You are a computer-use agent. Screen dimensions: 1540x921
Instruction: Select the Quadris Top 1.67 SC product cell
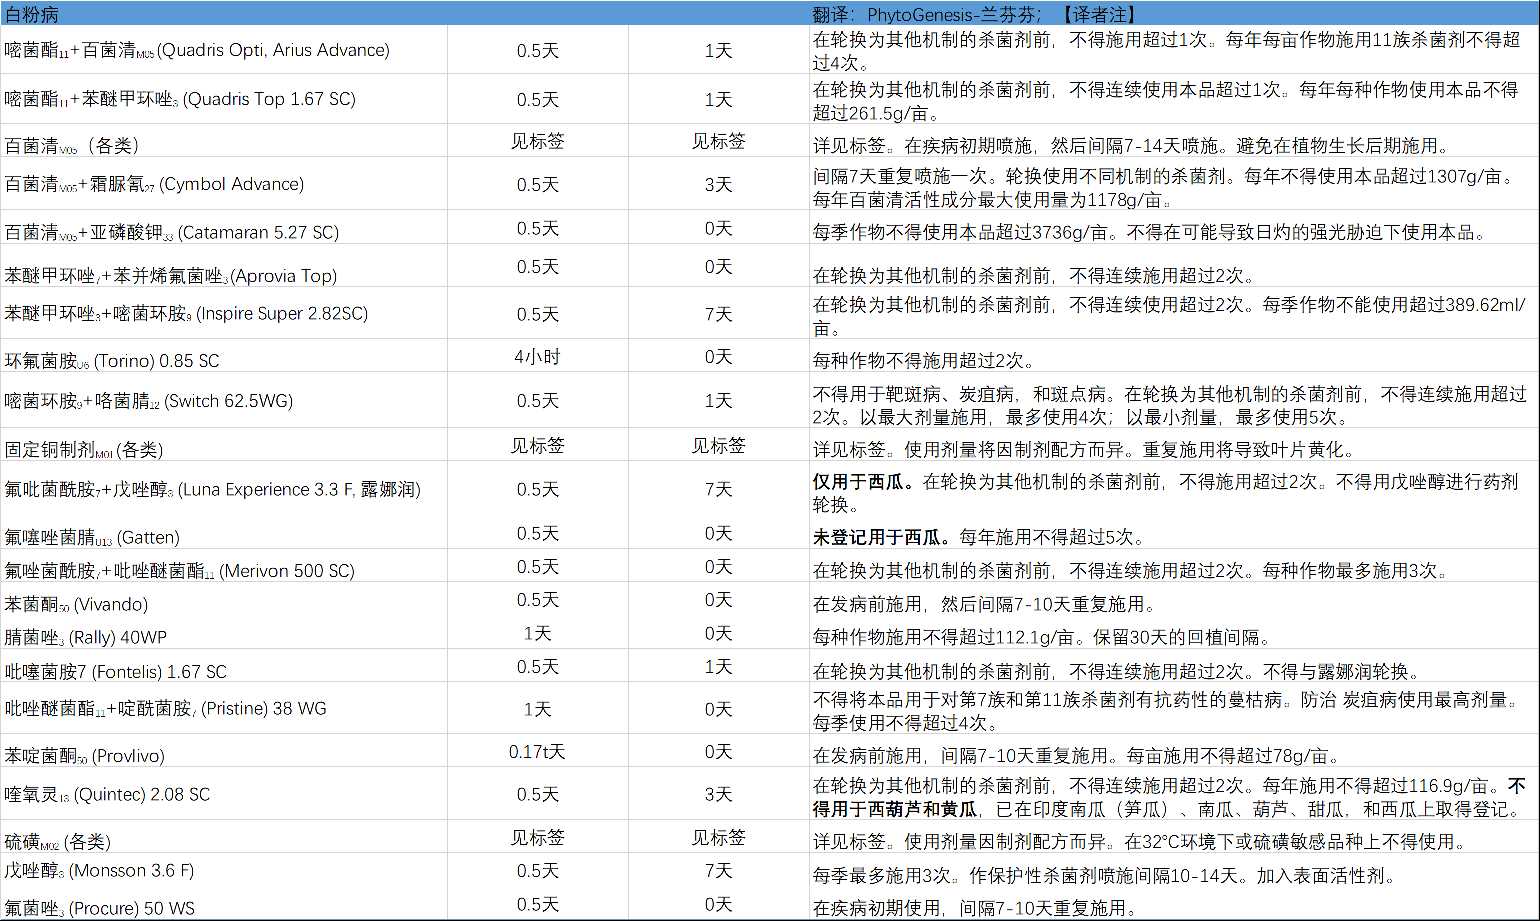(x=224, y=99)
